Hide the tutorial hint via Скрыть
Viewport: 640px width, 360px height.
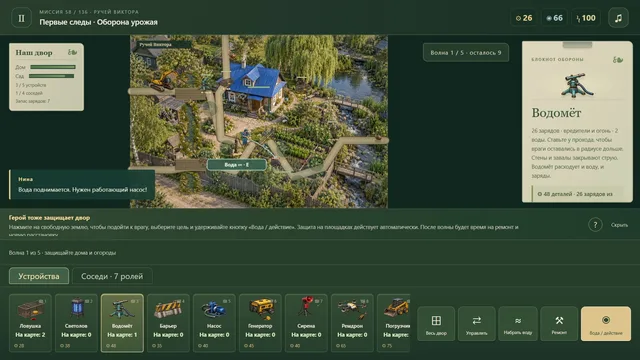coord(619,225)
